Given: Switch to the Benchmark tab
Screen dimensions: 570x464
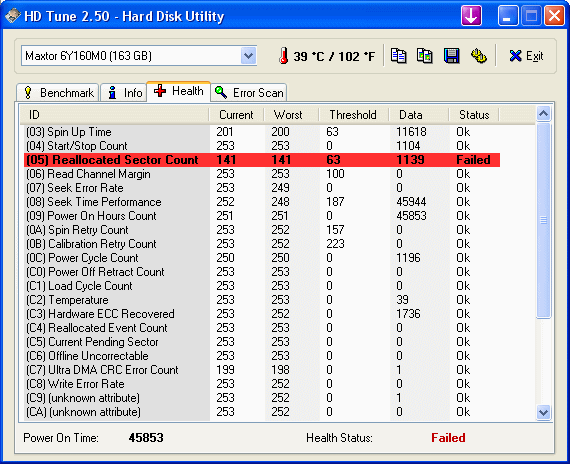Looking at the screenshot, I should 58,93.
